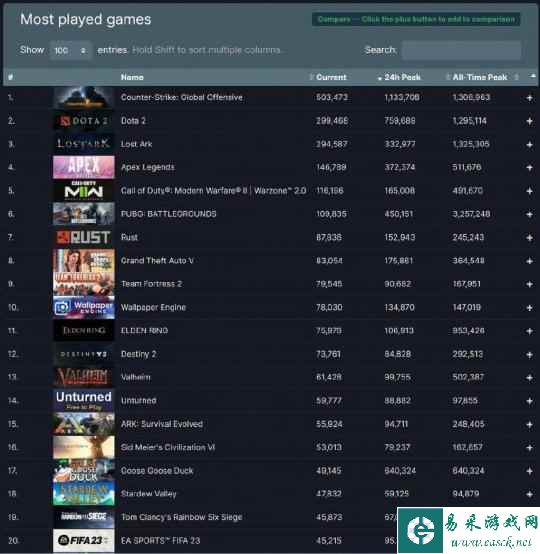Click plus icon in Stardew Valley row

point(529,494)
